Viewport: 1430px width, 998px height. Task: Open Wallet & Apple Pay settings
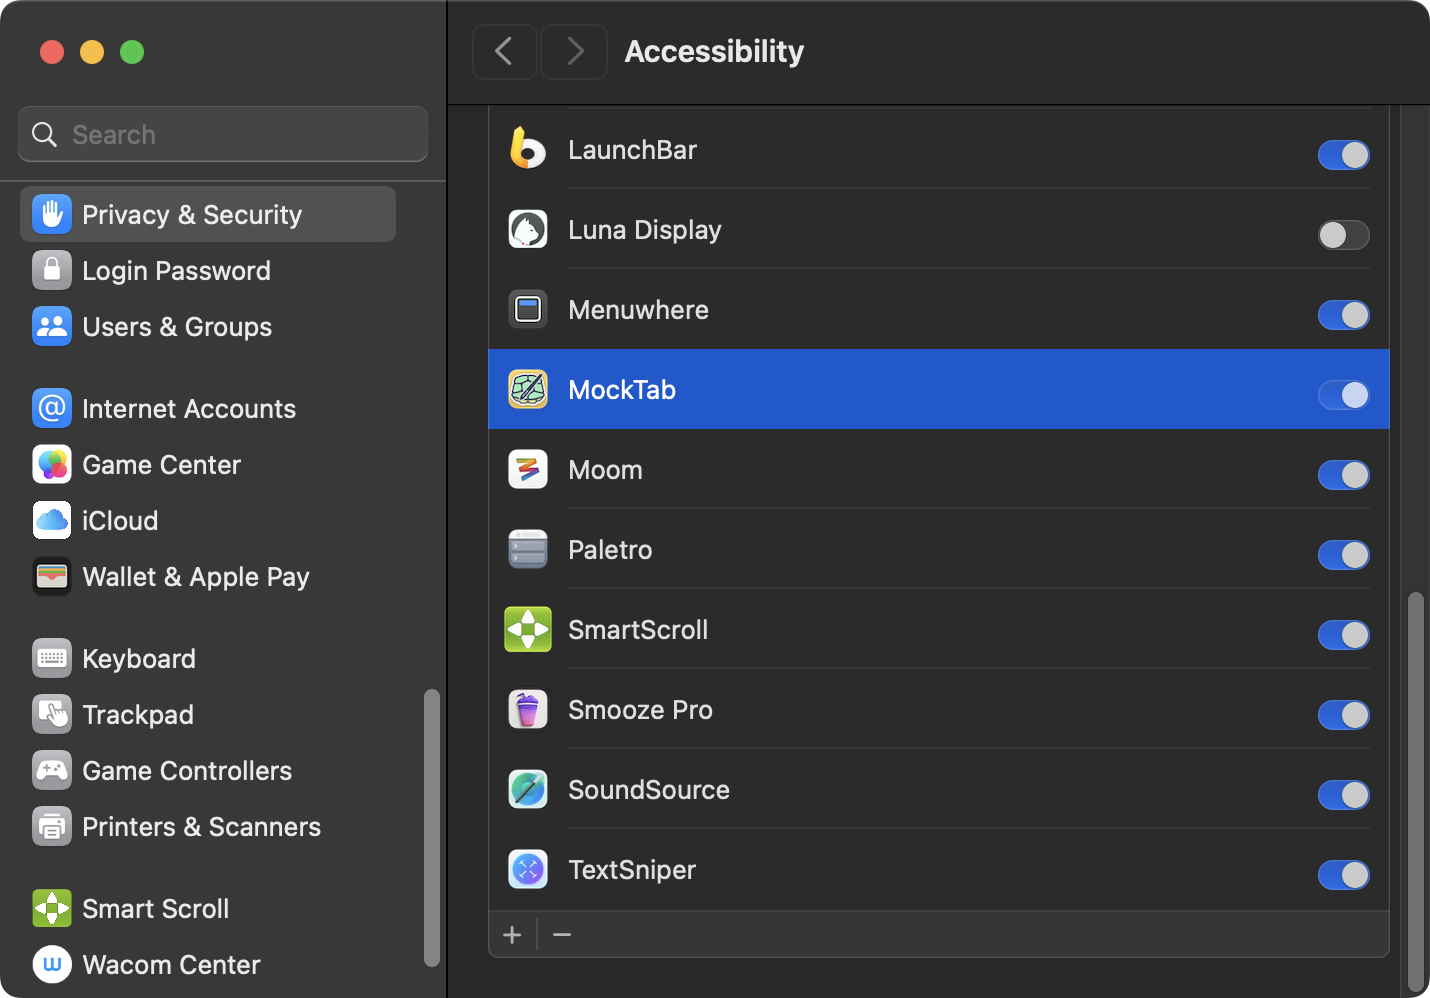208,576
